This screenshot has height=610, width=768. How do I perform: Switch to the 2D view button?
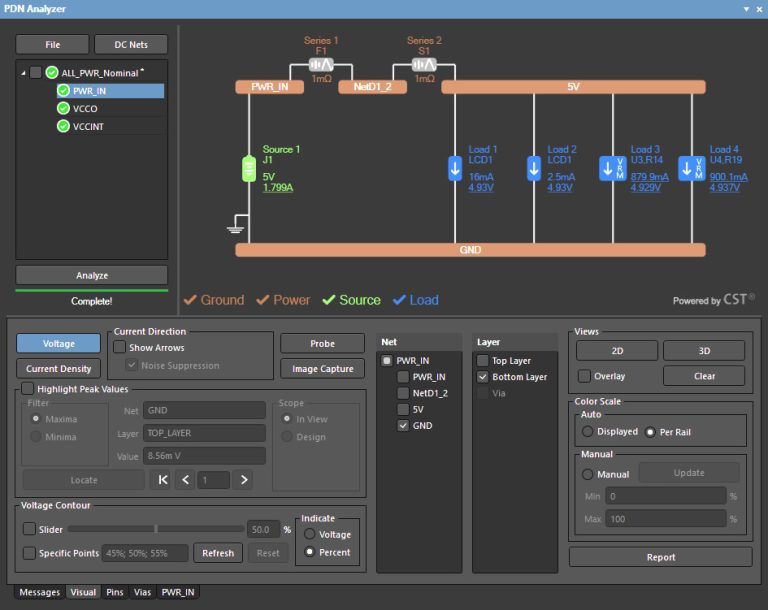[617, 351]
